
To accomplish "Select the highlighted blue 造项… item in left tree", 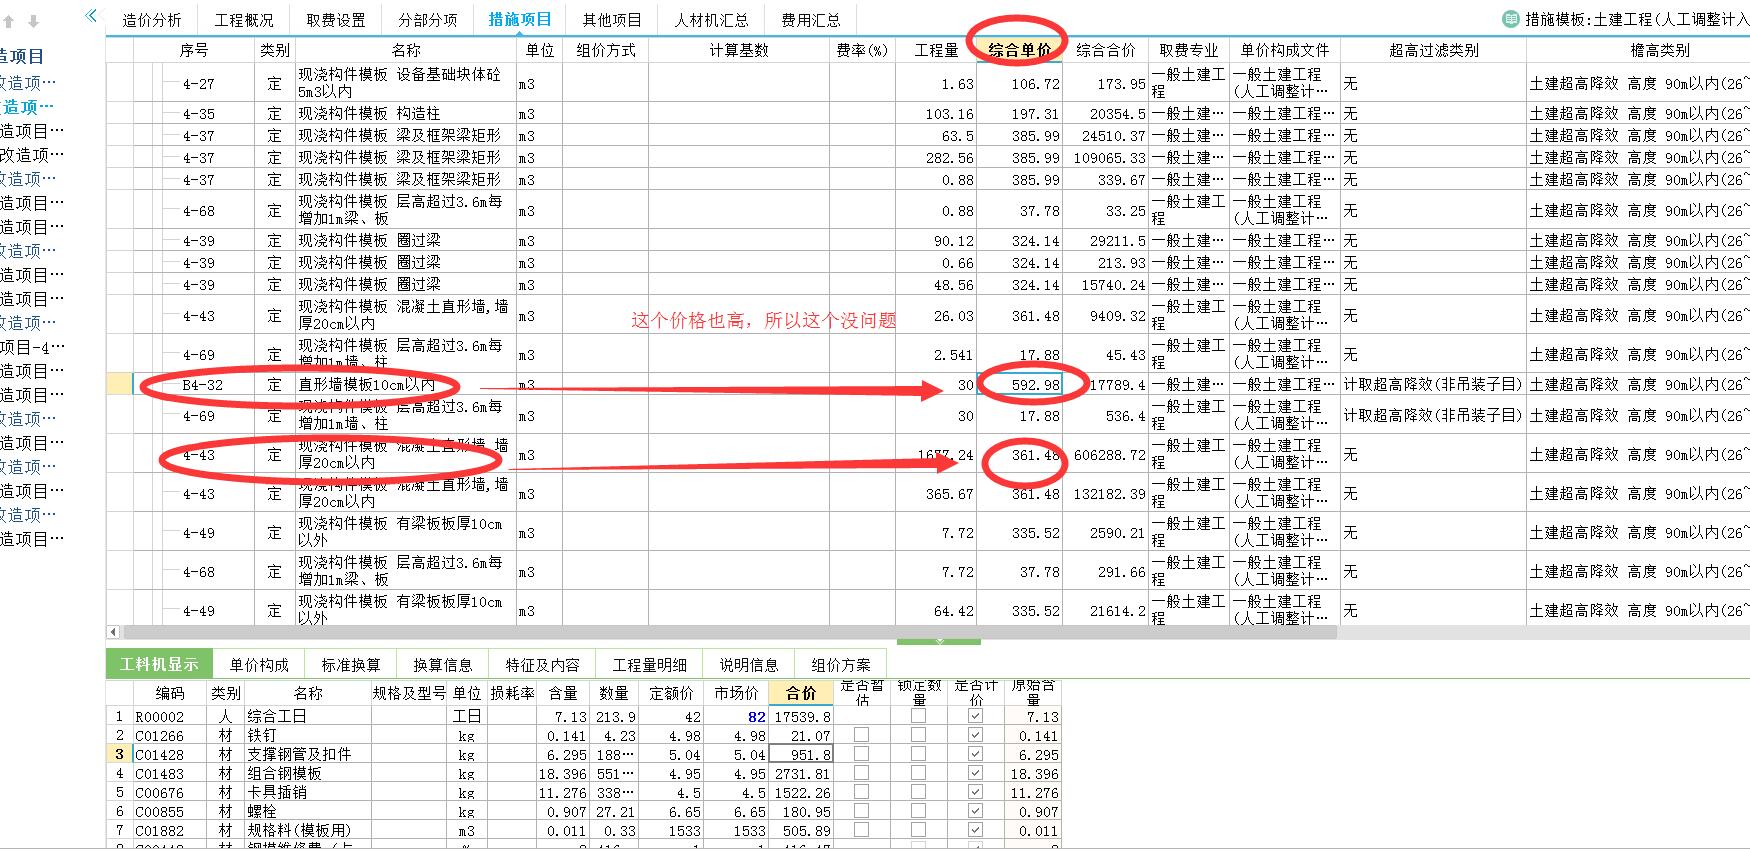I will pyautogui.click(x=27, y=107).
